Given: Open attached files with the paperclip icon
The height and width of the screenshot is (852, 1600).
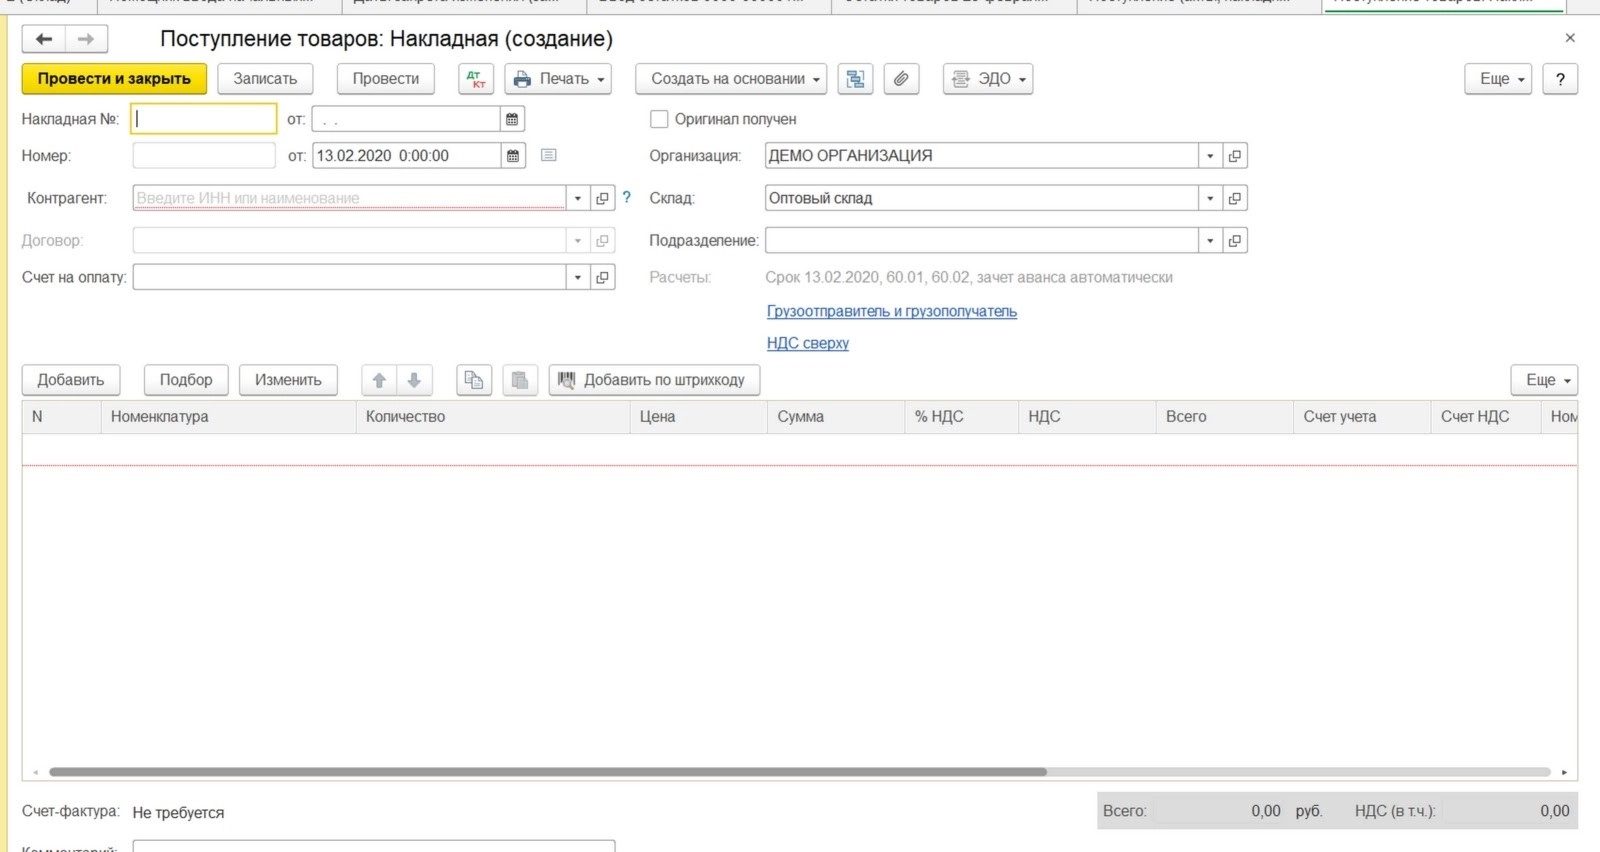Looking at the screenshot, I should [901, 79].
